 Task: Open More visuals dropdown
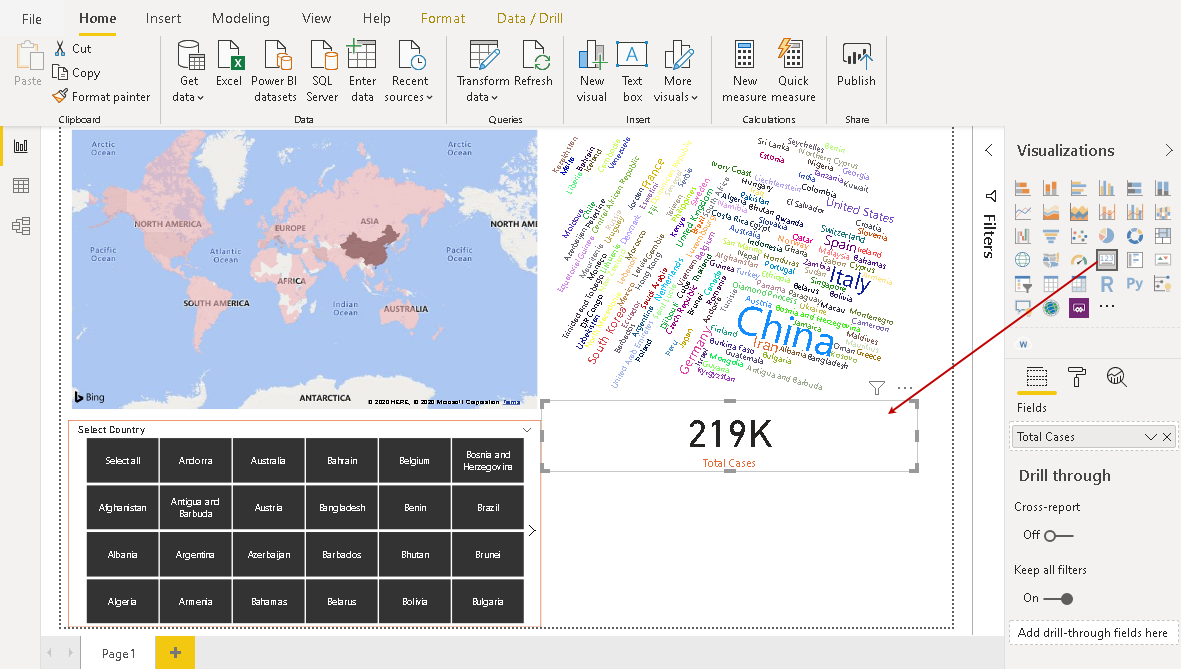pyautogui.click(x=676, y=72)
